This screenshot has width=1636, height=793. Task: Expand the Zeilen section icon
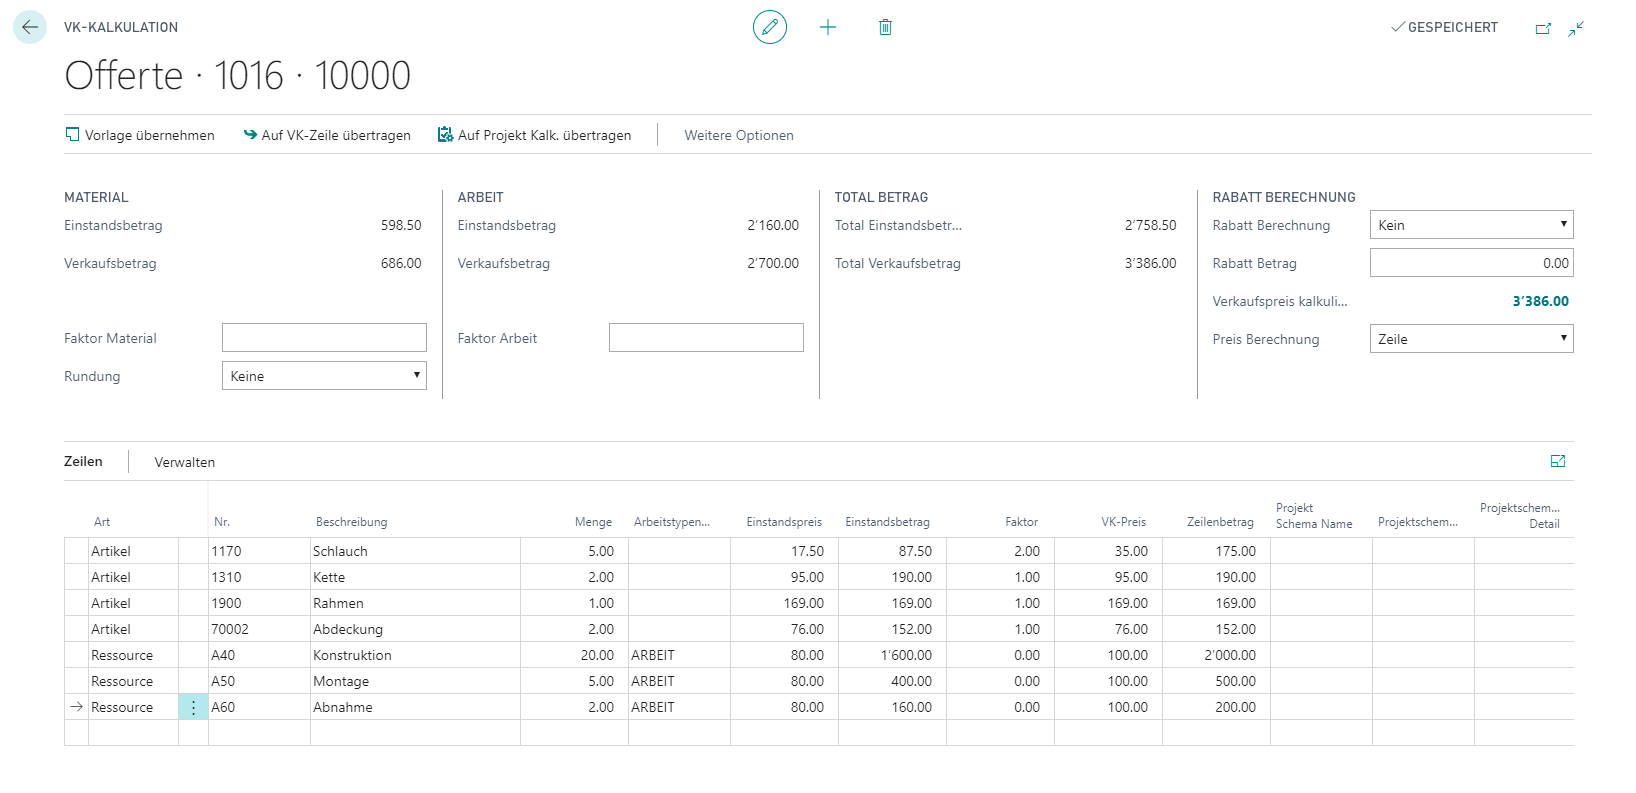(x=1558, y=461)
